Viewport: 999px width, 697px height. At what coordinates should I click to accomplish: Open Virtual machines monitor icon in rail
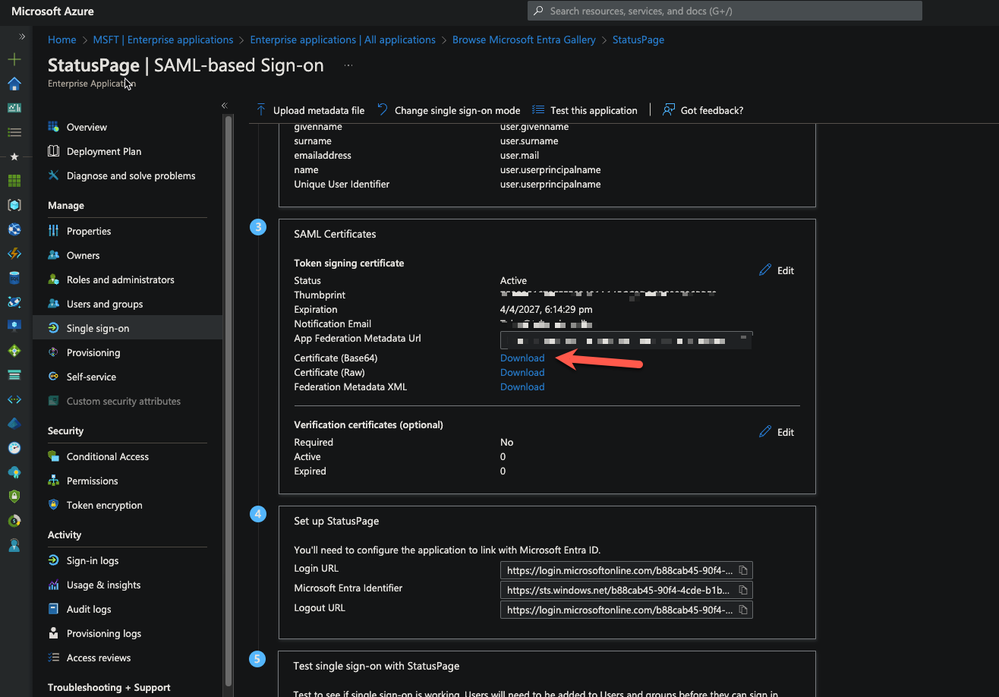click(14, 326)
